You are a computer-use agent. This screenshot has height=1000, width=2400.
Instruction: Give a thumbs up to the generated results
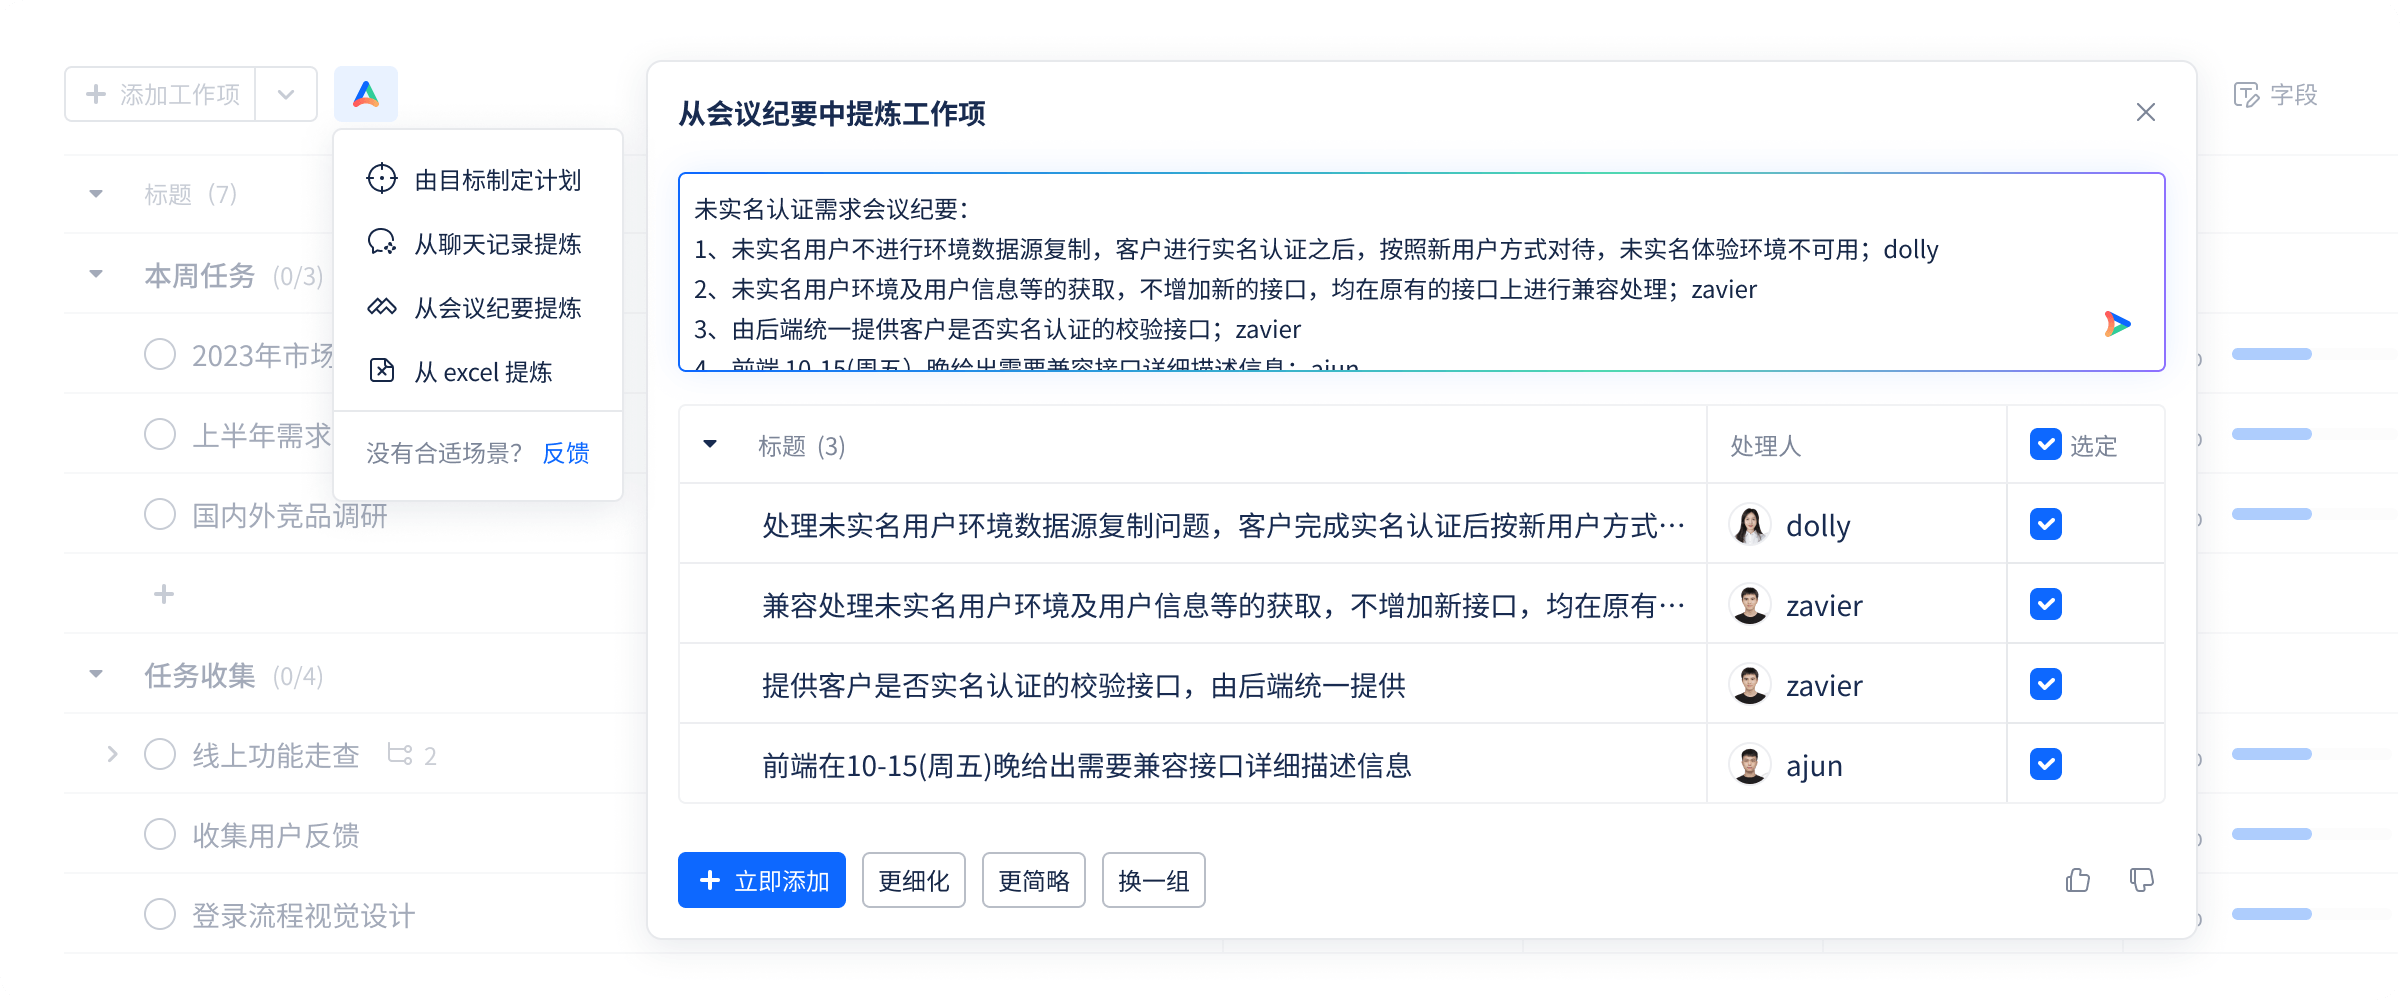2078,881
